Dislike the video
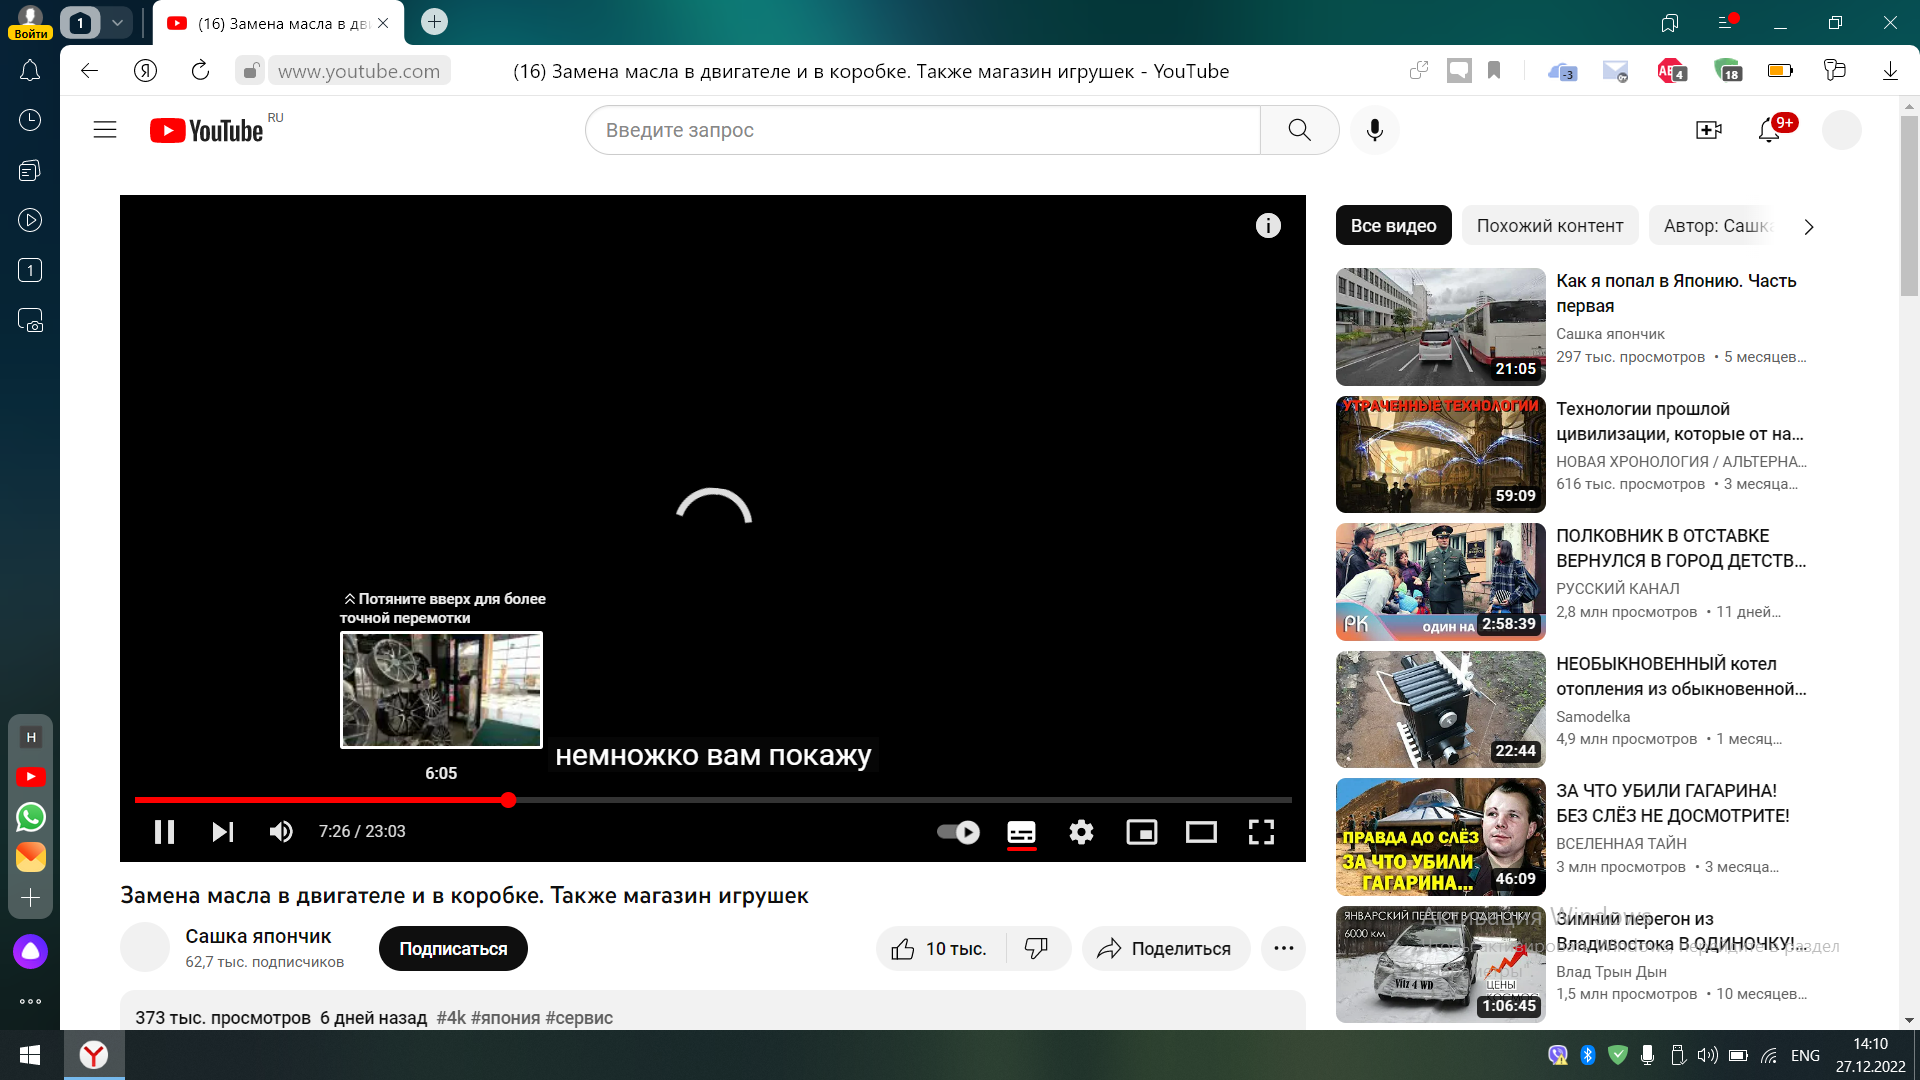The height and width of the screenshot is (1080, 1920). pyautogui.click(x=1037, y=949)
